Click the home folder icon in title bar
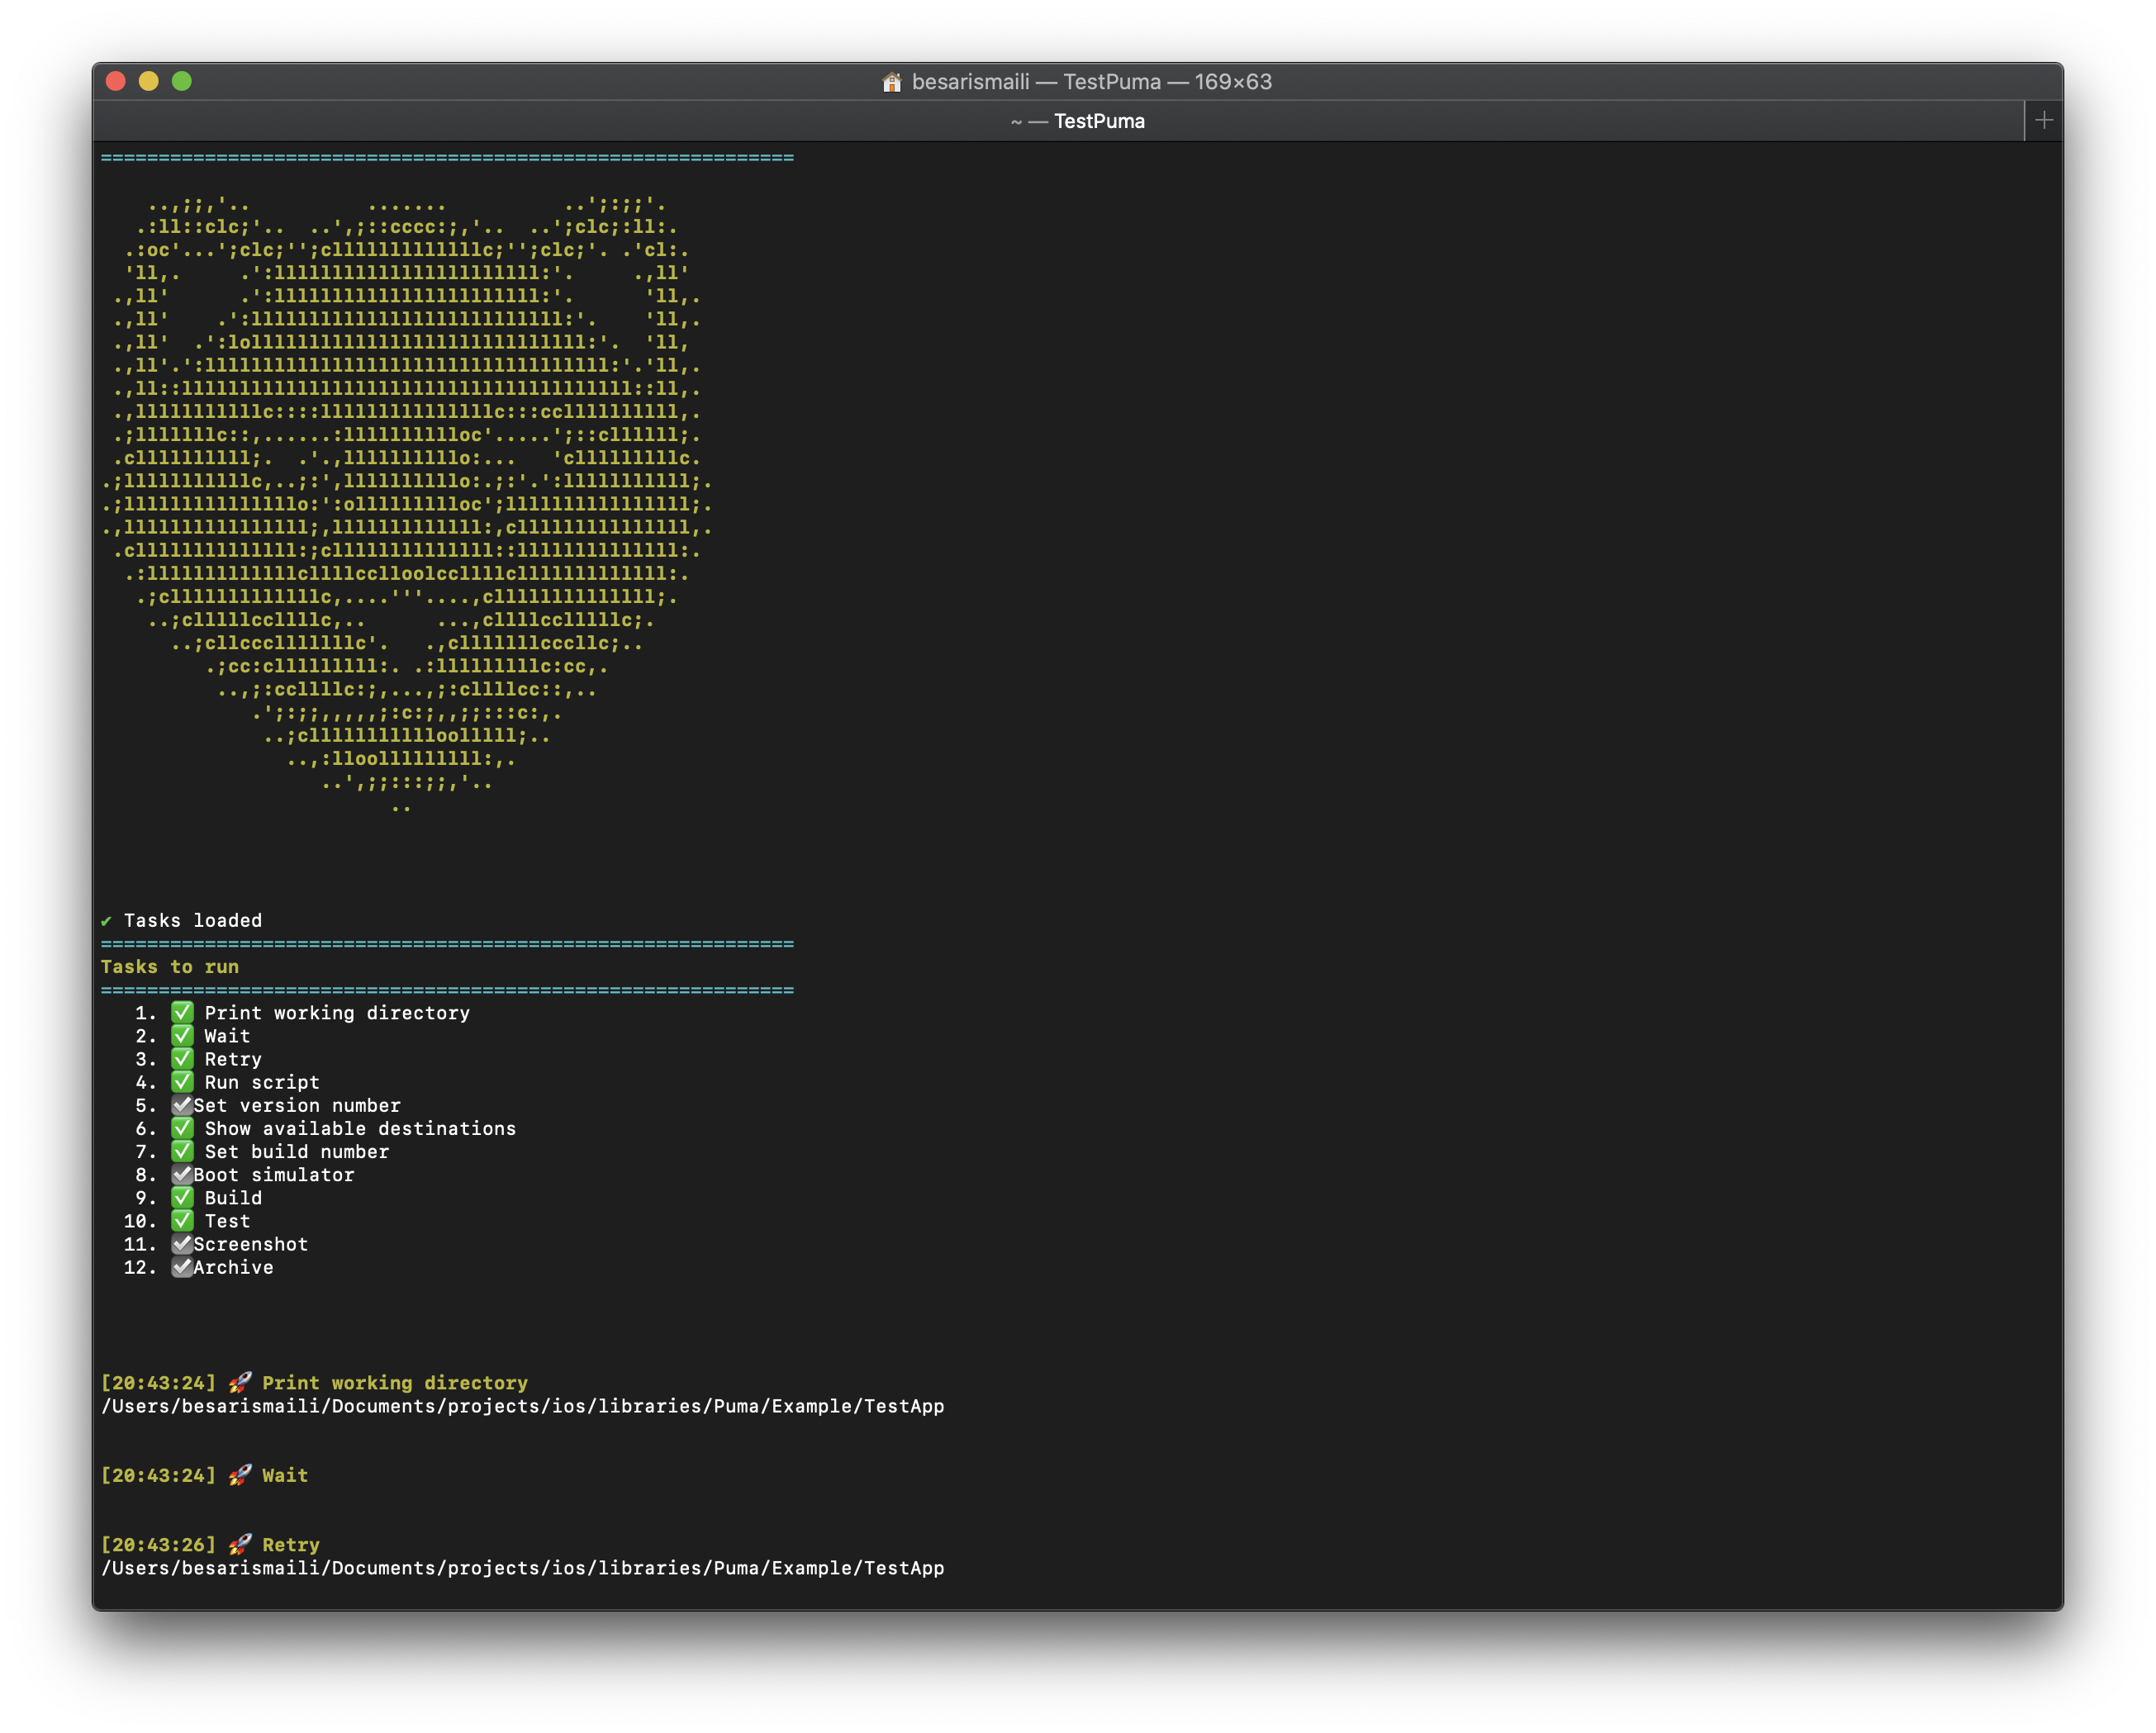 [x=891, y=82]
